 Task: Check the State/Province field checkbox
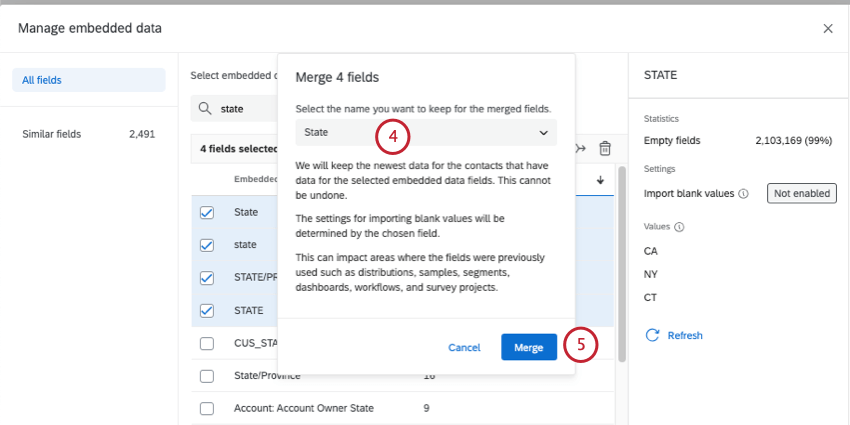[x=207, y=376]
